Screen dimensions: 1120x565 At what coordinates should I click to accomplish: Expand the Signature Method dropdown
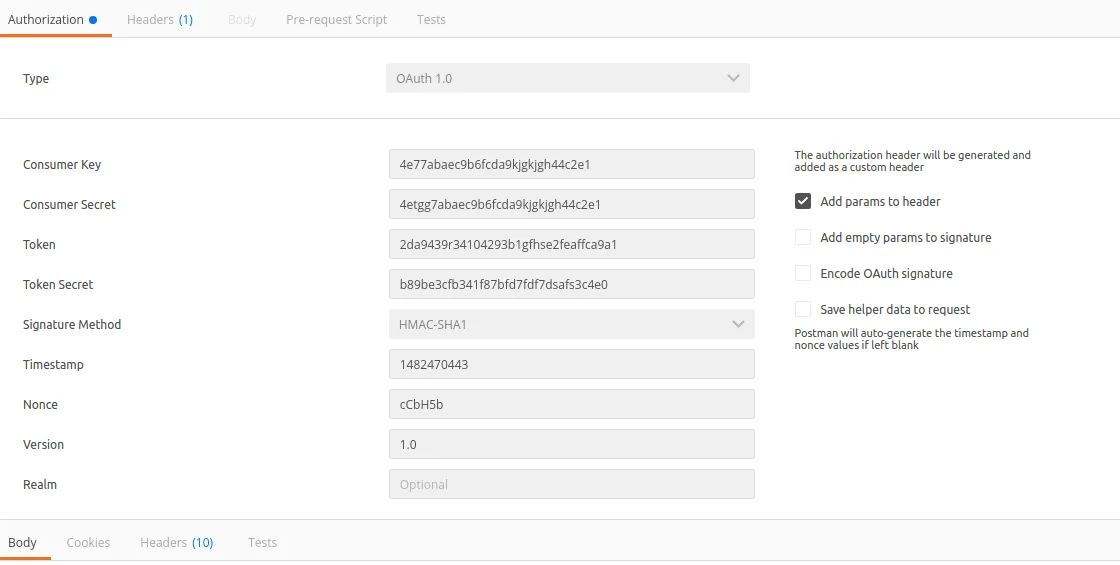pyautogui.click(x=571, y=324)
